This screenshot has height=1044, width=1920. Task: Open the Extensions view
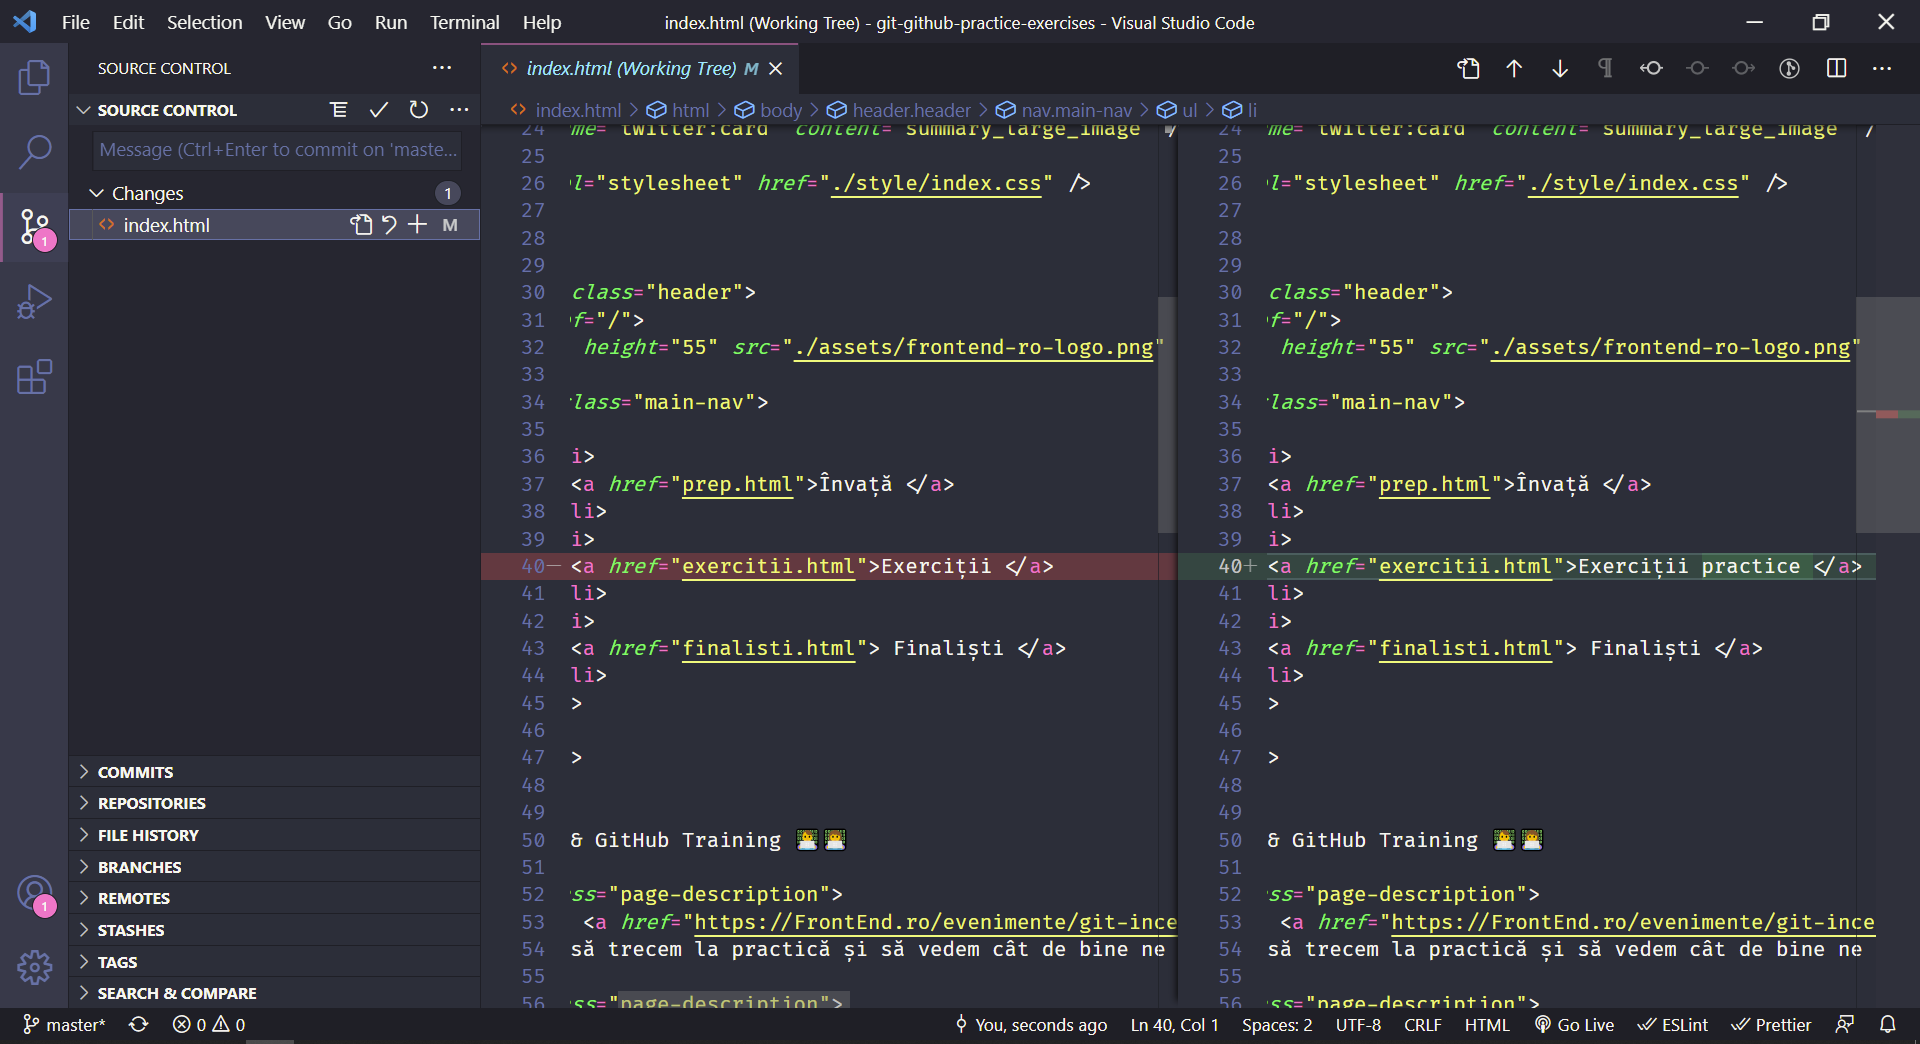coord(34,377)
